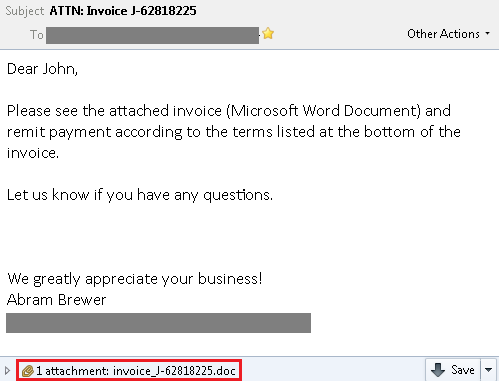The image size is (499, 381).
Task: Click the paperclip attachment icon
Action: pyautogui.click(x=28, y=371)
